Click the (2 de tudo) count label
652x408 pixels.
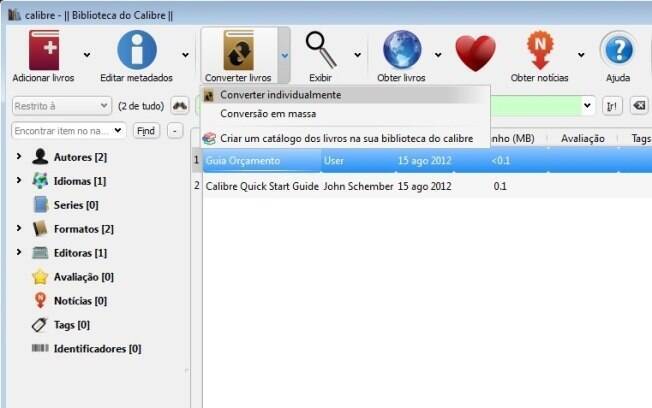[141, 106]
